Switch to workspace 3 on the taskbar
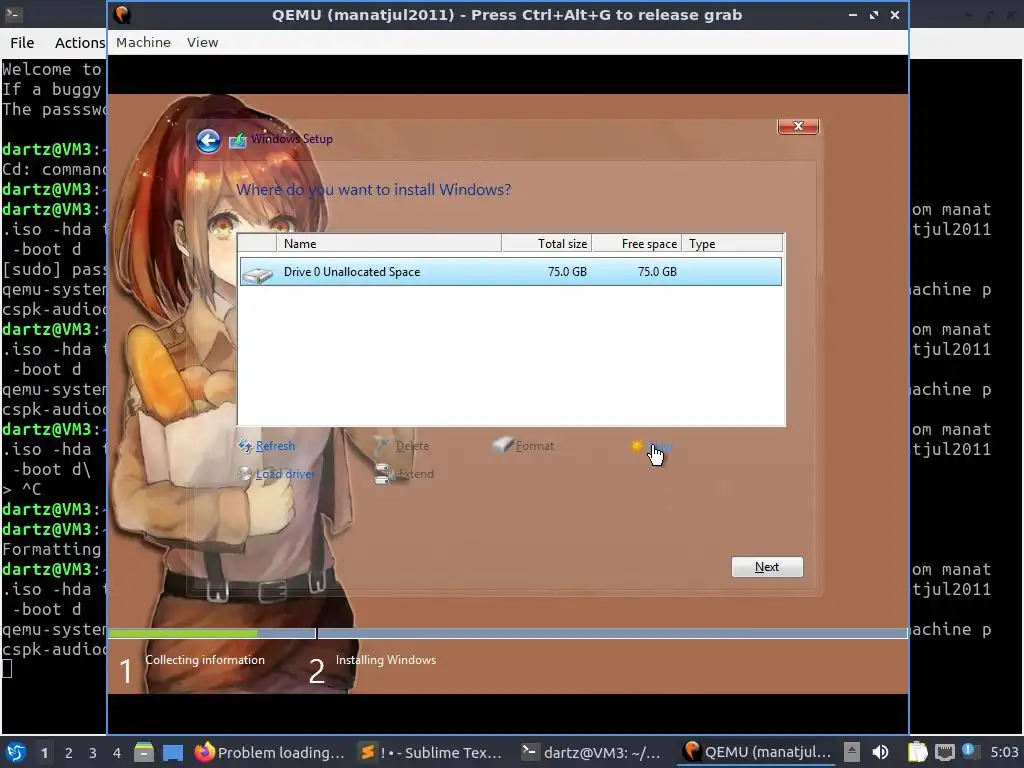 [x=93, y=753]
